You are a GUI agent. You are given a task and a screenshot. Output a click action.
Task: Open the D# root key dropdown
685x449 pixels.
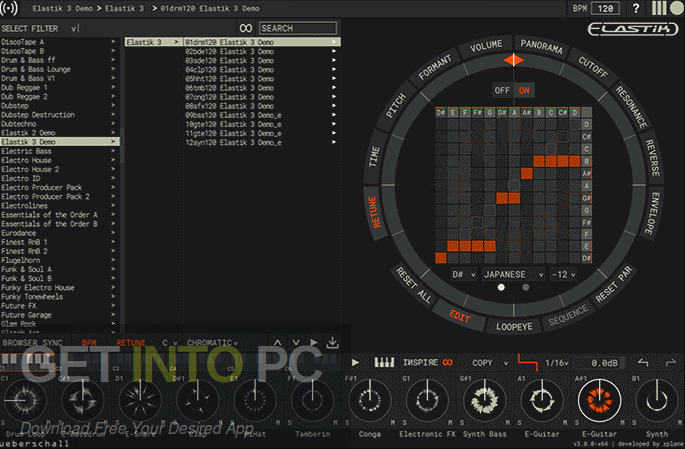point(464,275)
